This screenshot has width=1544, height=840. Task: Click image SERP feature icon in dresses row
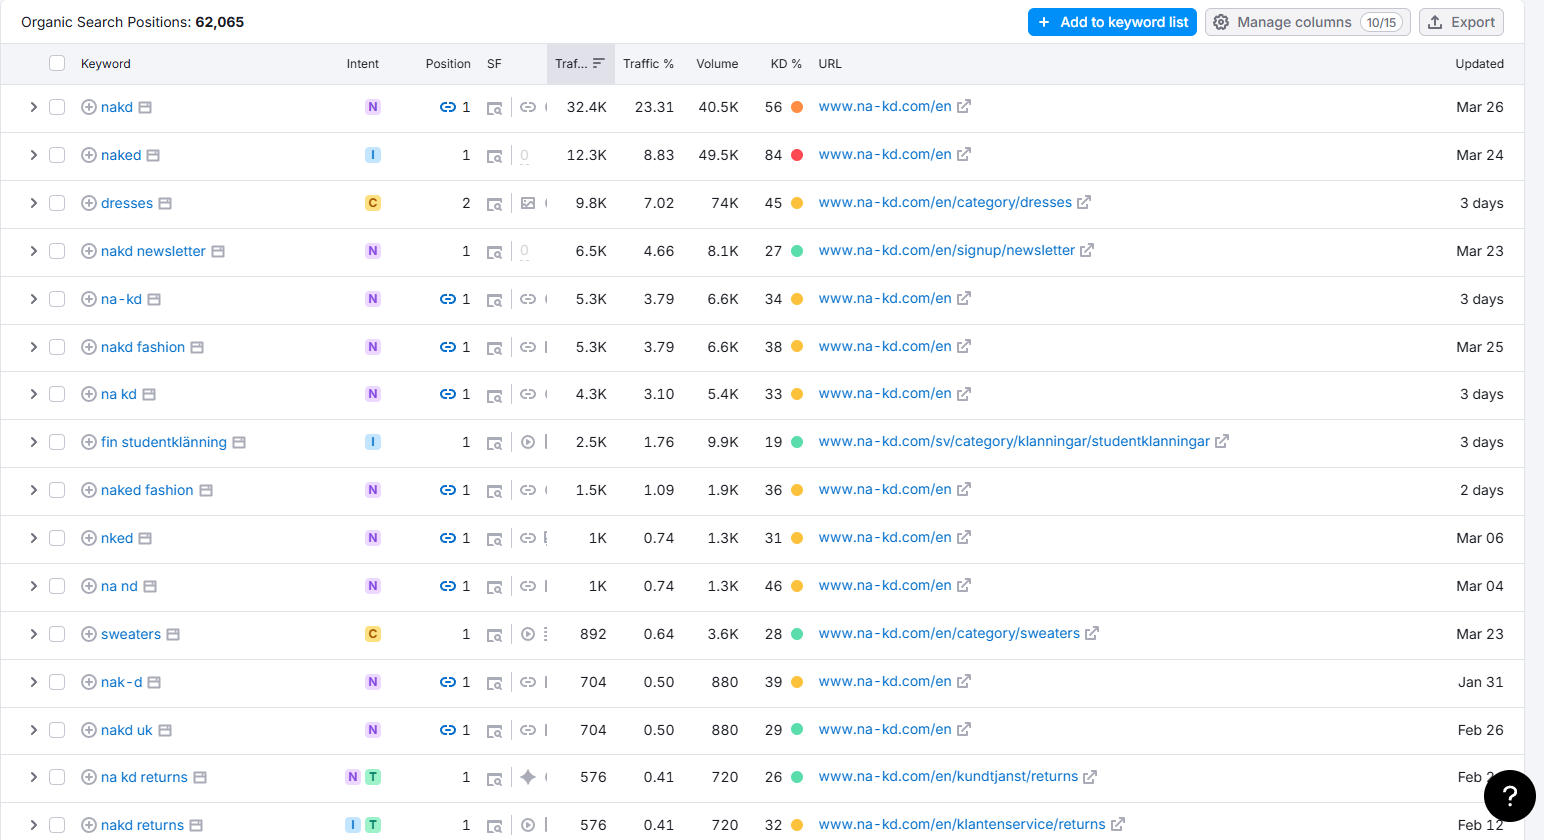pyautogui.click(x=528, y=203)
